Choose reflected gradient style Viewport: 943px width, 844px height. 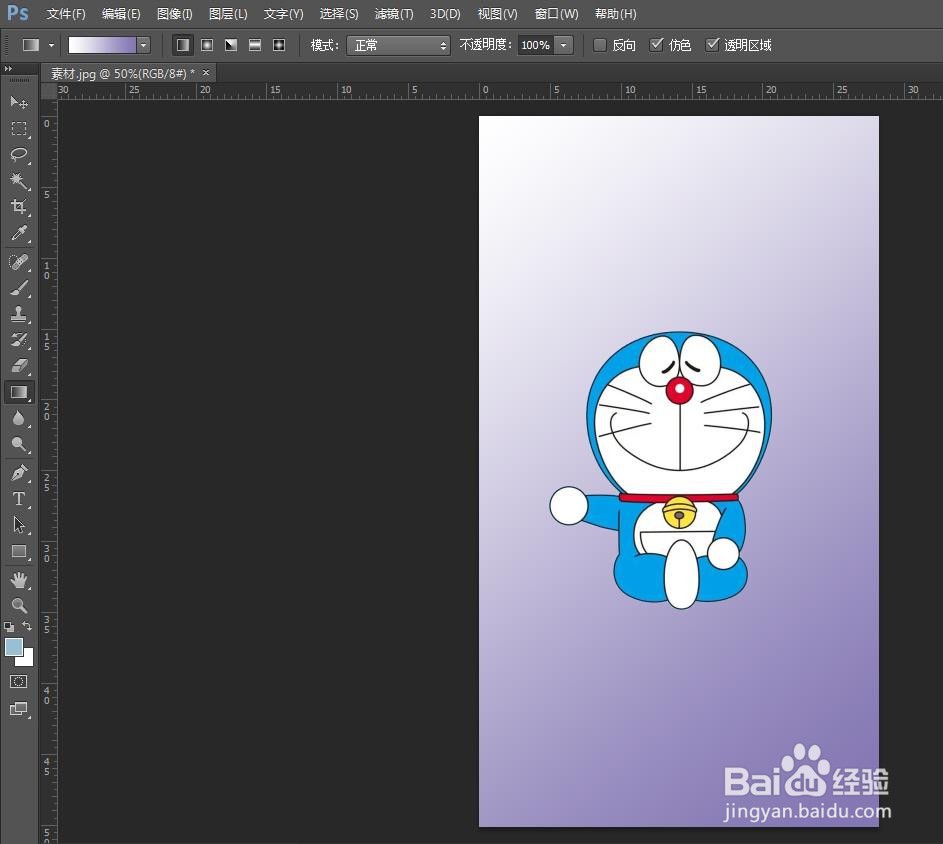255,45
